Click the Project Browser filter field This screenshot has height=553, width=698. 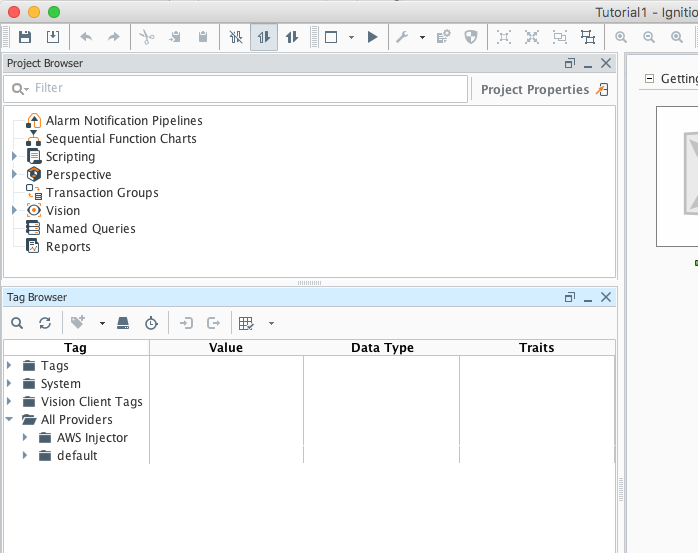click(x=240, y=88)
